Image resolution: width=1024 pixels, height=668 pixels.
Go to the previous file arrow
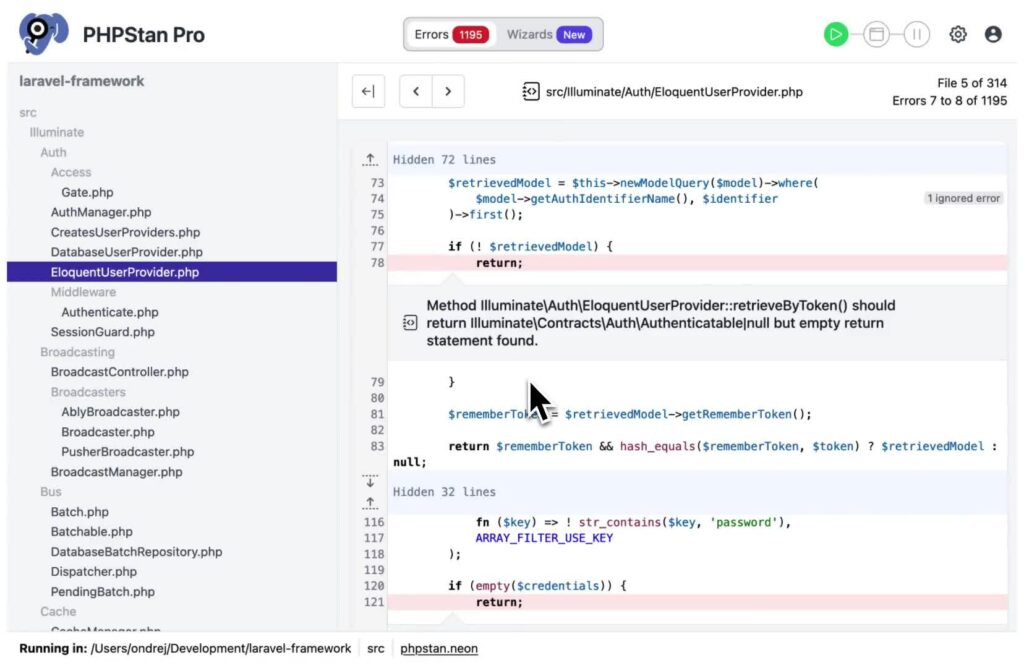(416, 91)
